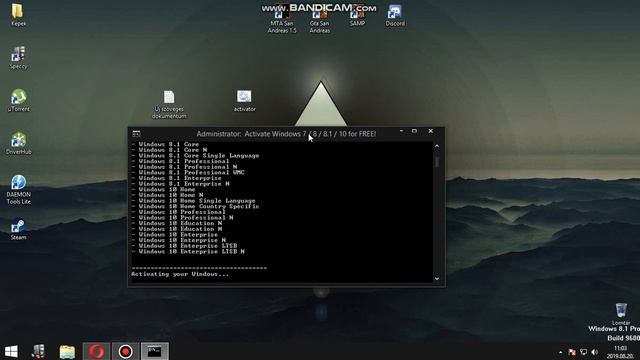The image size is (640, 360).
Task: Click the console scrollbar down arrow
Action: 437,278
